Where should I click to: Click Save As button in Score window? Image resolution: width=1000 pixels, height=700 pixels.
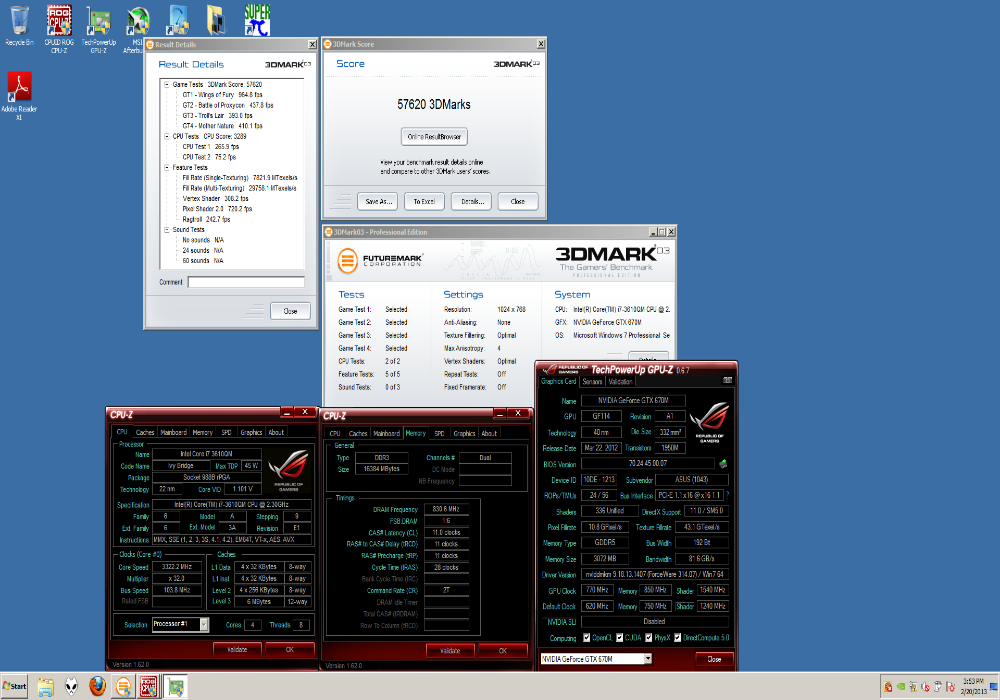[x=378, y=201]
